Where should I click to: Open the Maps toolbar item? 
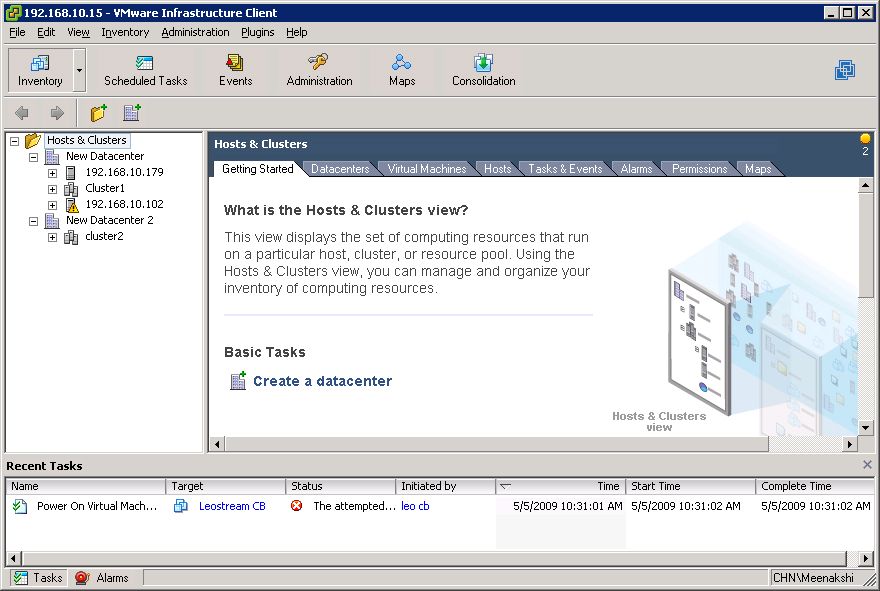pos(402,70)
